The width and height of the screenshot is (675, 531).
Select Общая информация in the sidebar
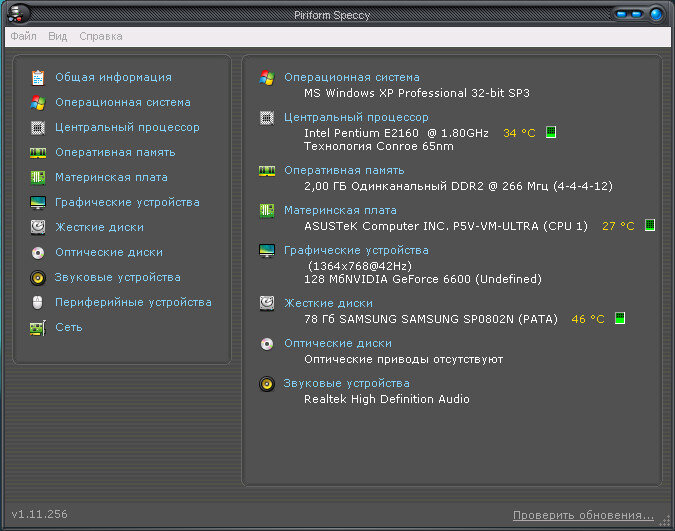(x=113, y=78)
